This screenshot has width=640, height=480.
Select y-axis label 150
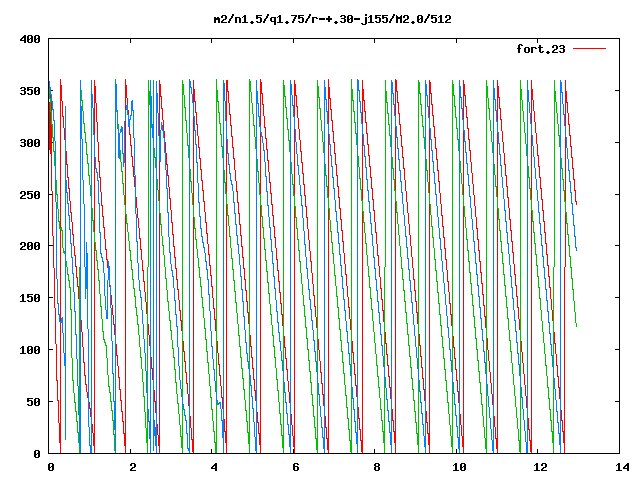click(x=30, y=298)
